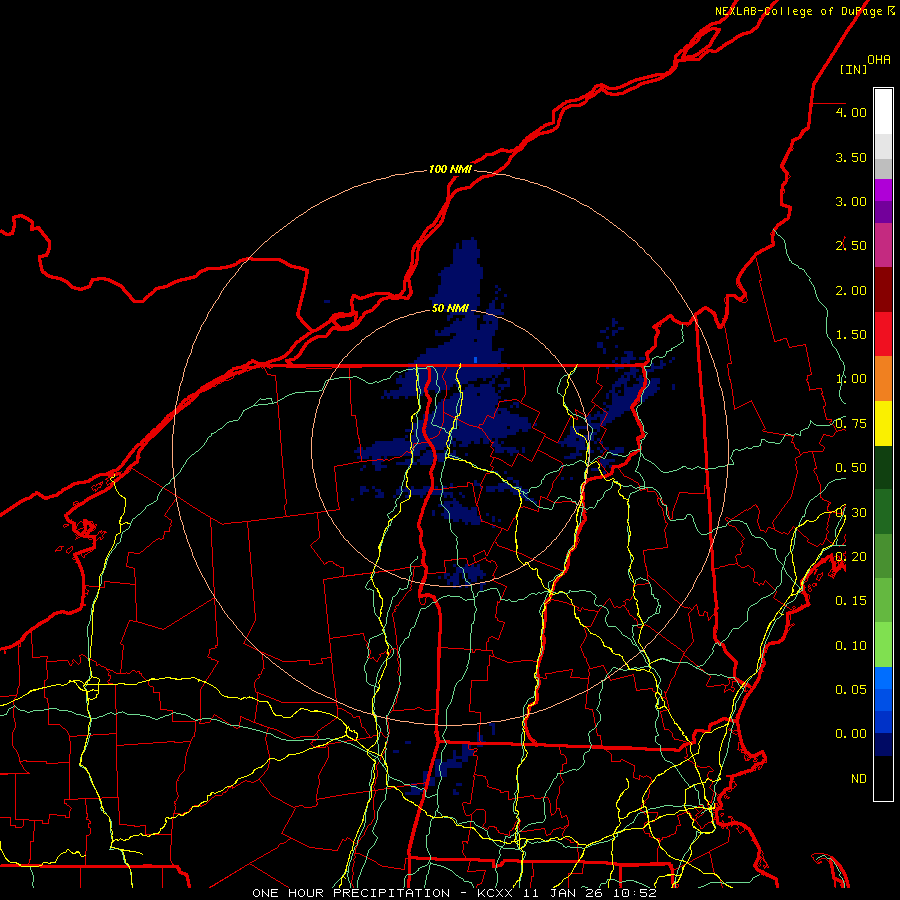Click the 10:52 timestamp
This screenshot has width=900, height=900.
[635, 893]
